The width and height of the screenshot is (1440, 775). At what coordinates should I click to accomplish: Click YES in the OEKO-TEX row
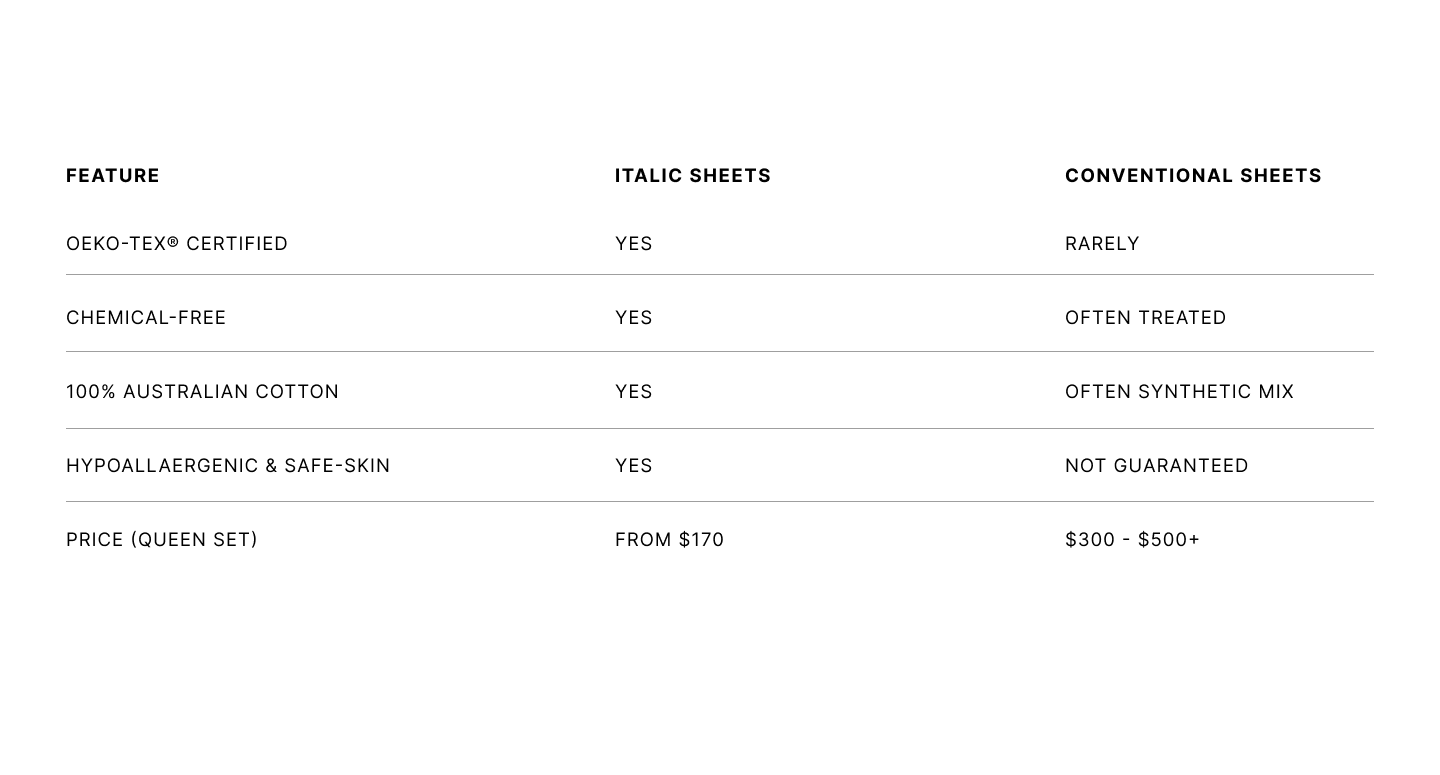click(x=634, y=244)
